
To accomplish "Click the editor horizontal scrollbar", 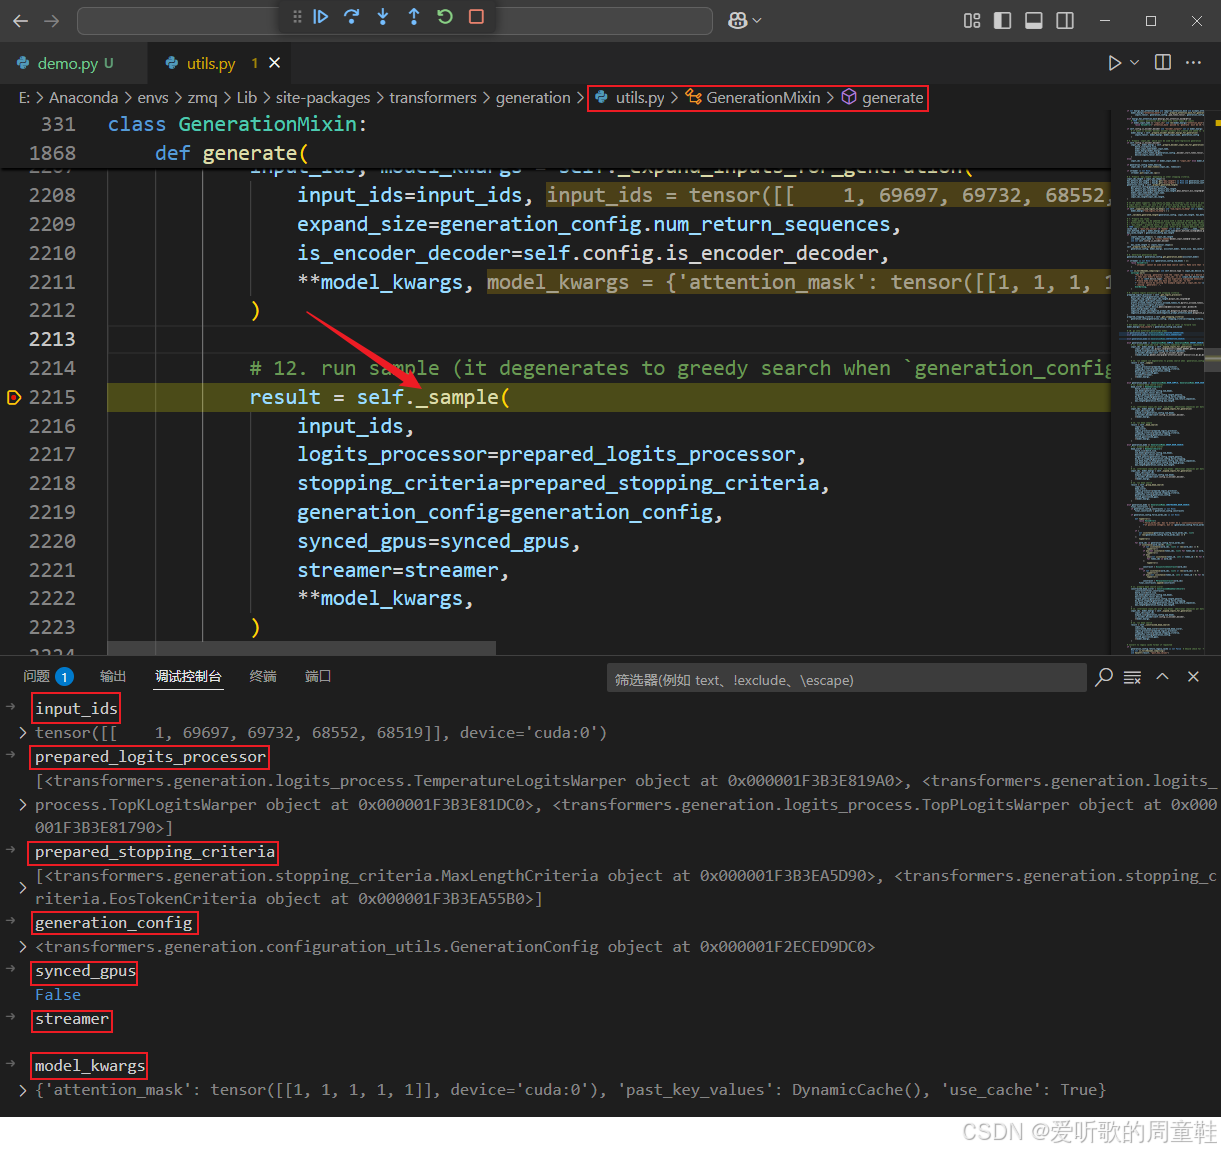I will pyautogui.click(x=301, y=648).
